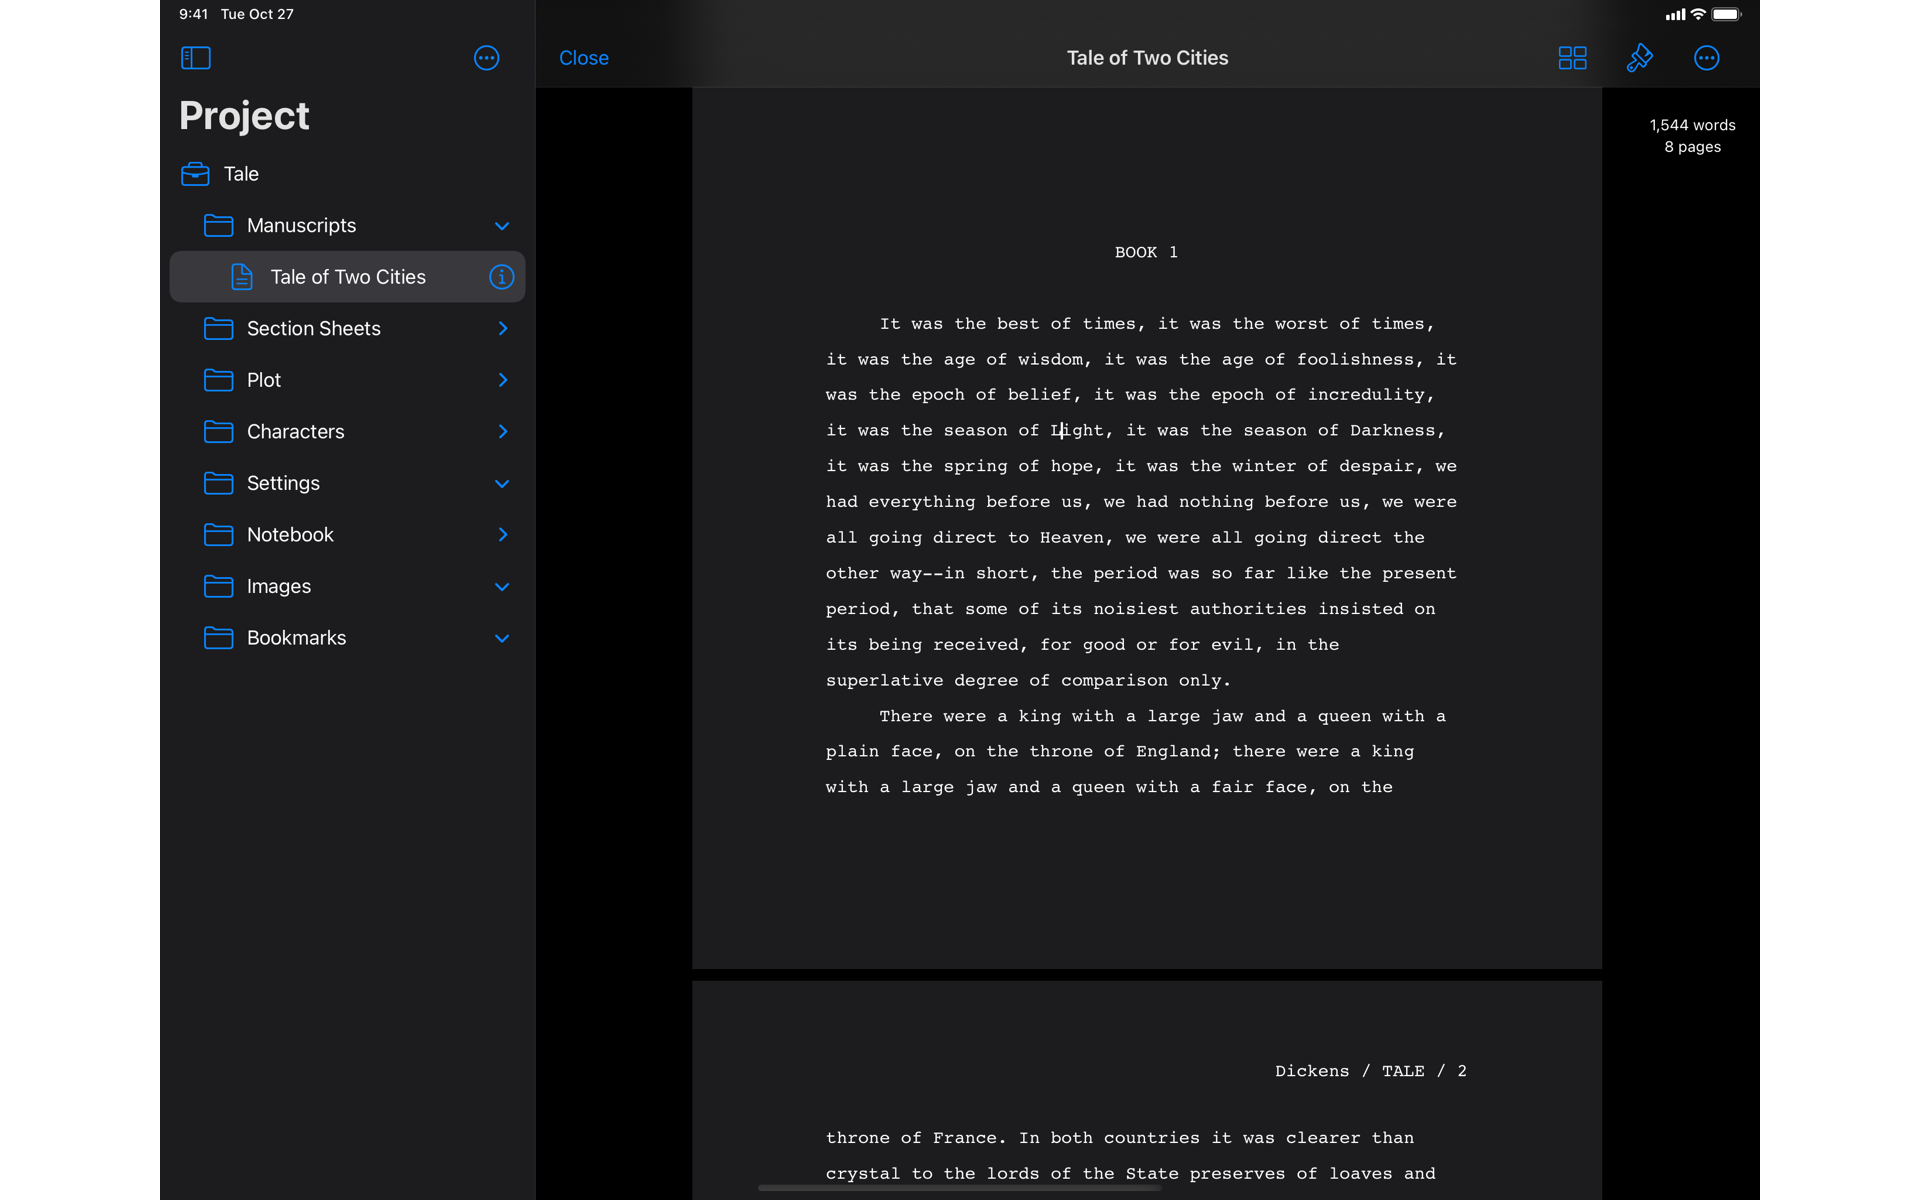Open the Characters folder
1920x1200 pixels.
pos(347,432)
